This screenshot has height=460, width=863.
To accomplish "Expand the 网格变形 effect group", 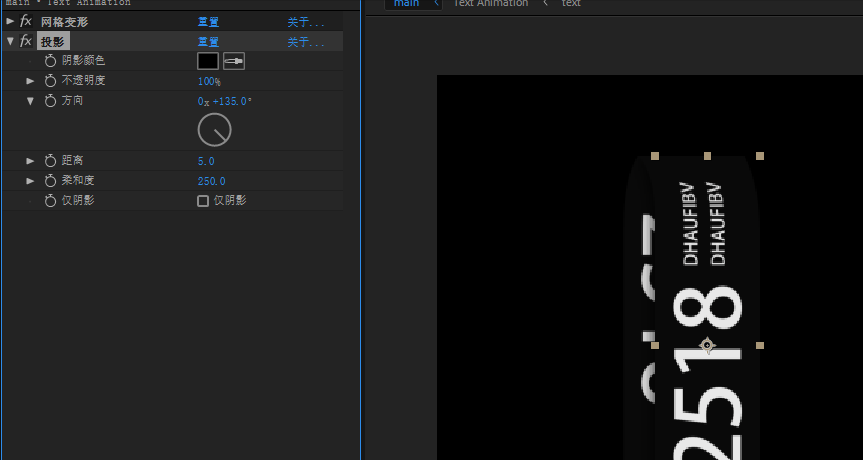I will point(10,21).
